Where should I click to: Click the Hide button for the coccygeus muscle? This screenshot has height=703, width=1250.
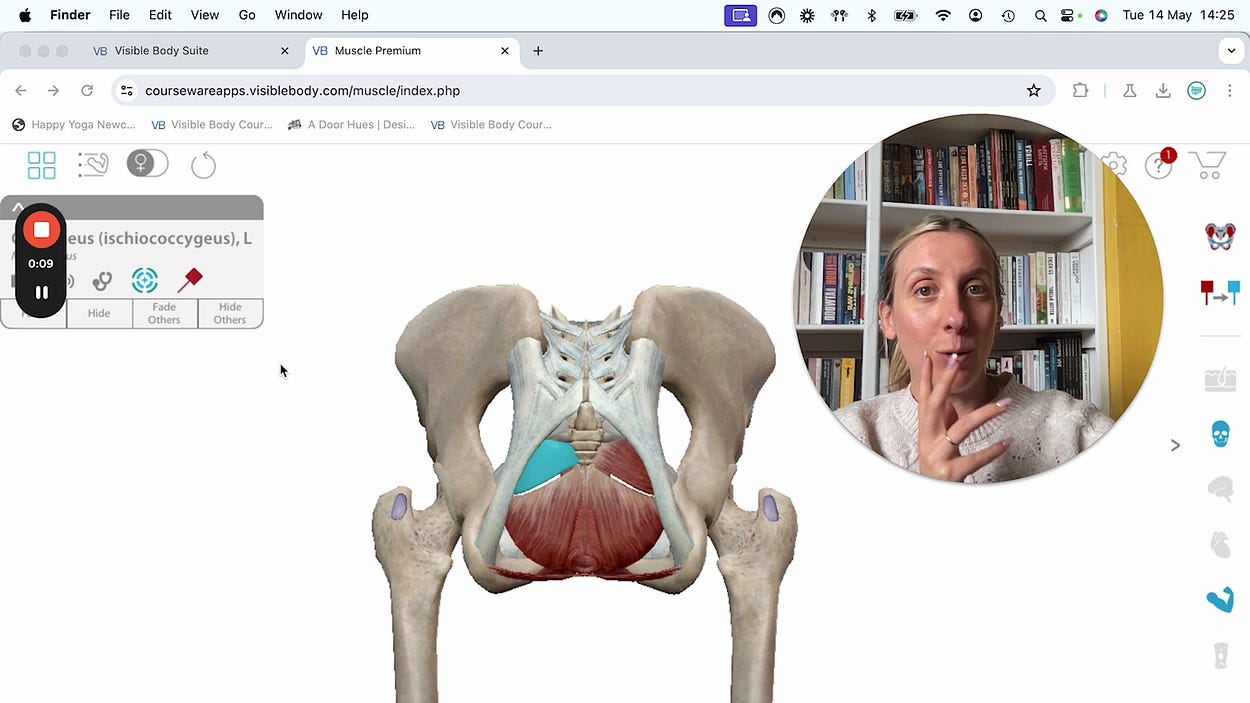pyautogui.click(x=98, y=313)
